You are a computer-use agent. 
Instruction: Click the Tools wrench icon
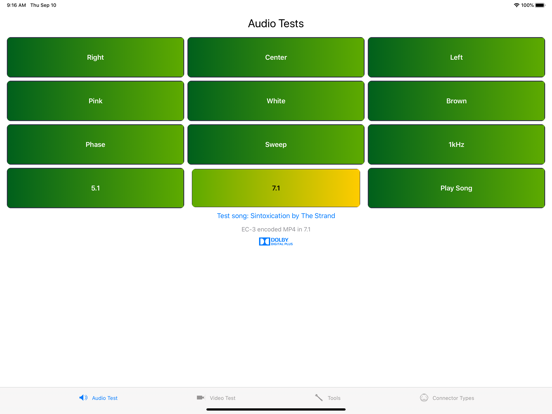[319, 398]
